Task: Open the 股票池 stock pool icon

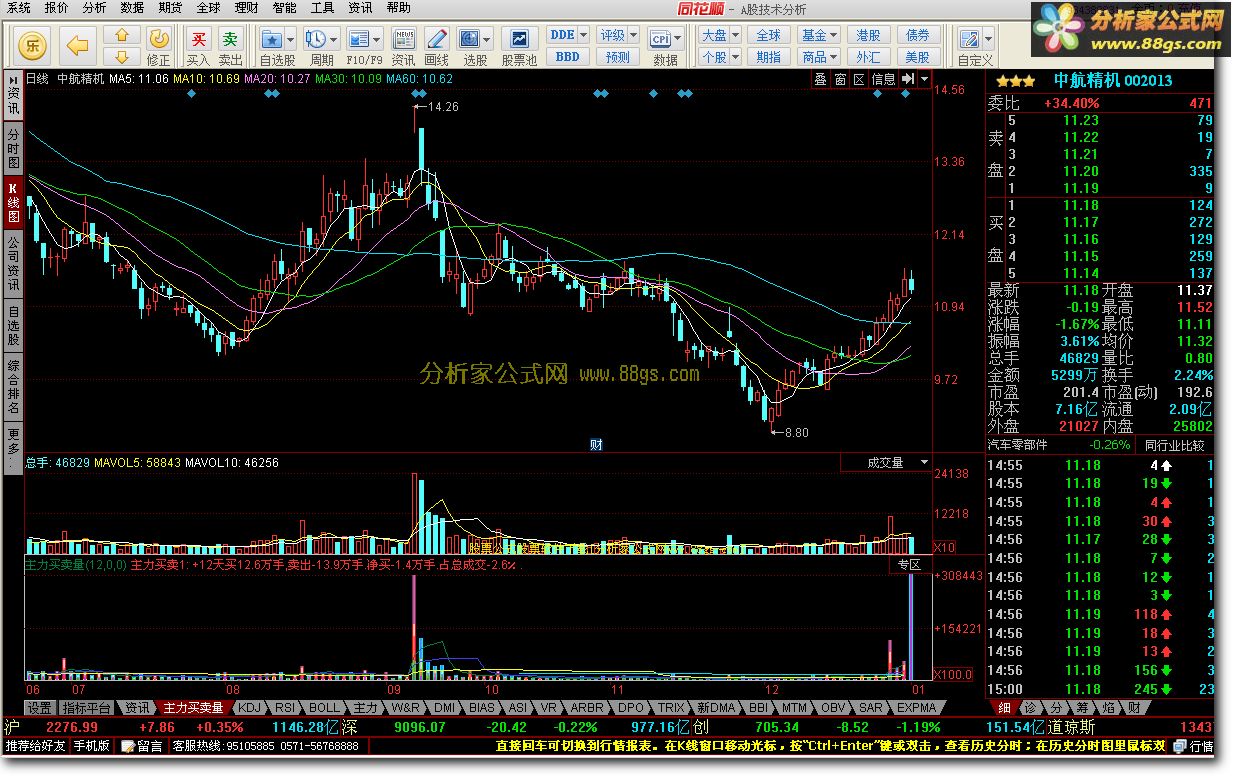Action: point(519,39)
